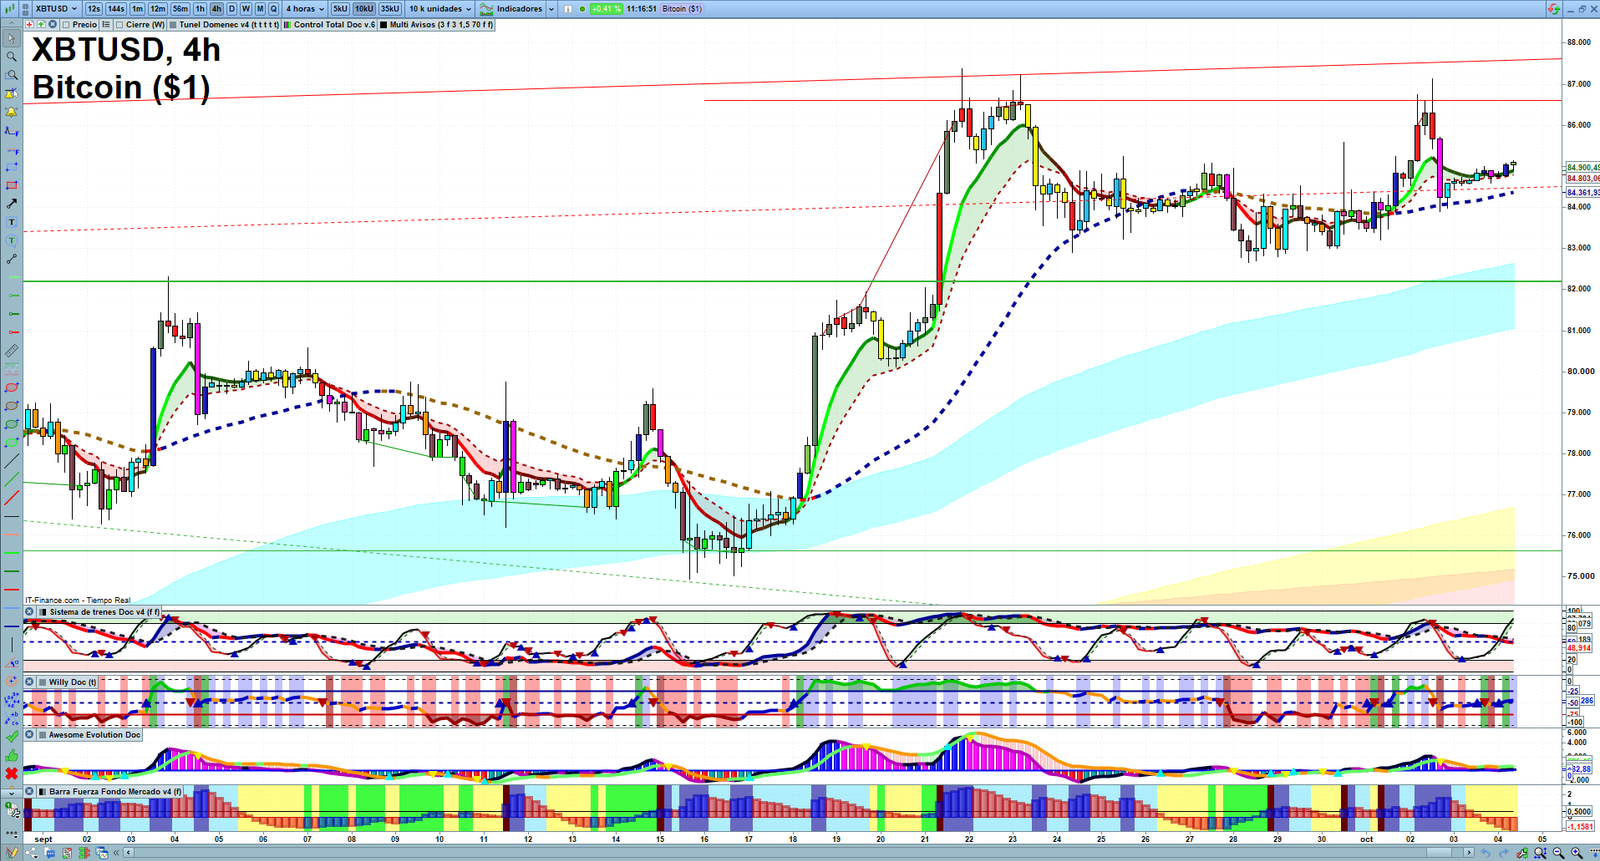Select the red ellipse drawing tool
The height and width of the screenshot is (861, 1600).
11,388
